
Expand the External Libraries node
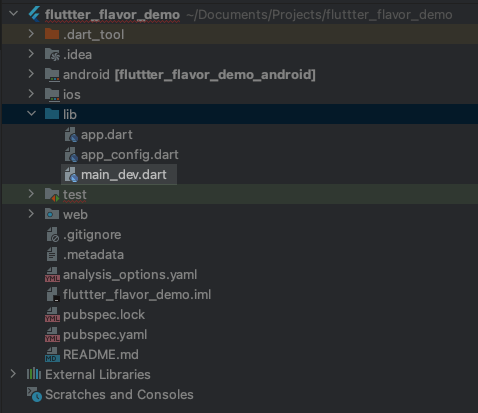[13, 374]
